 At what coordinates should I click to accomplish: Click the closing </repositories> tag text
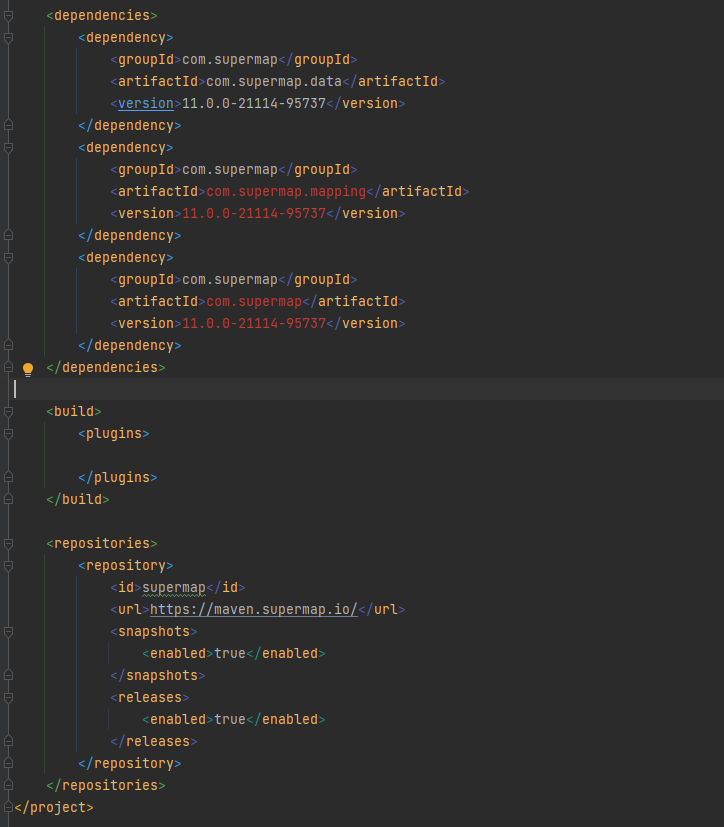(106, 785)
